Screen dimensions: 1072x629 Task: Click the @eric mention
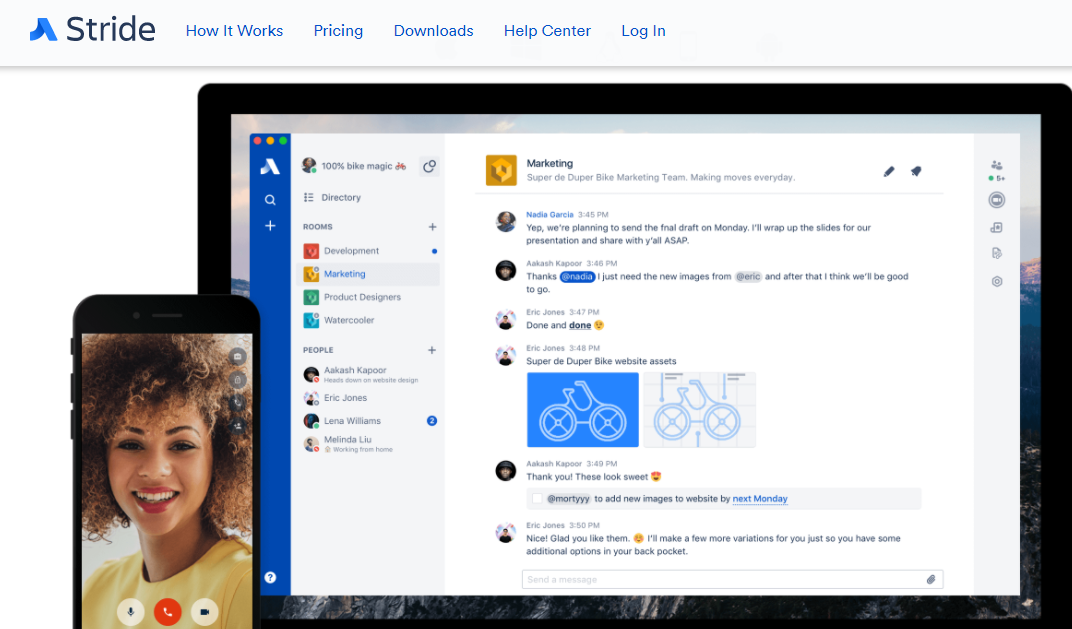[x=748, y=276]
